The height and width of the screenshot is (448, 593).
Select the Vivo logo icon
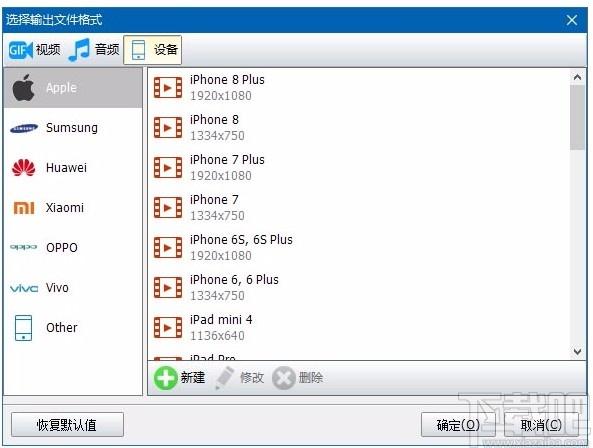coord(24,288)
